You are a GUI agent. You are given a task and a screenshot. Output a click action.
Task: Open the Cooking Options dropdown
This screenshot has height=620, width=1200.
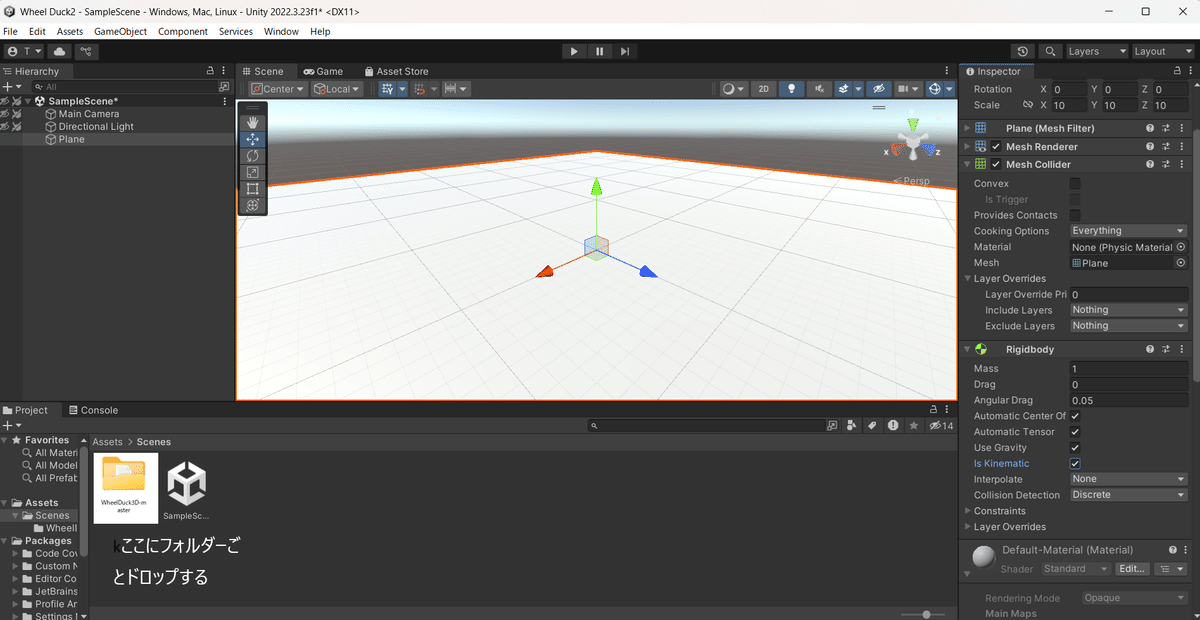click(x=1129, y=231)
